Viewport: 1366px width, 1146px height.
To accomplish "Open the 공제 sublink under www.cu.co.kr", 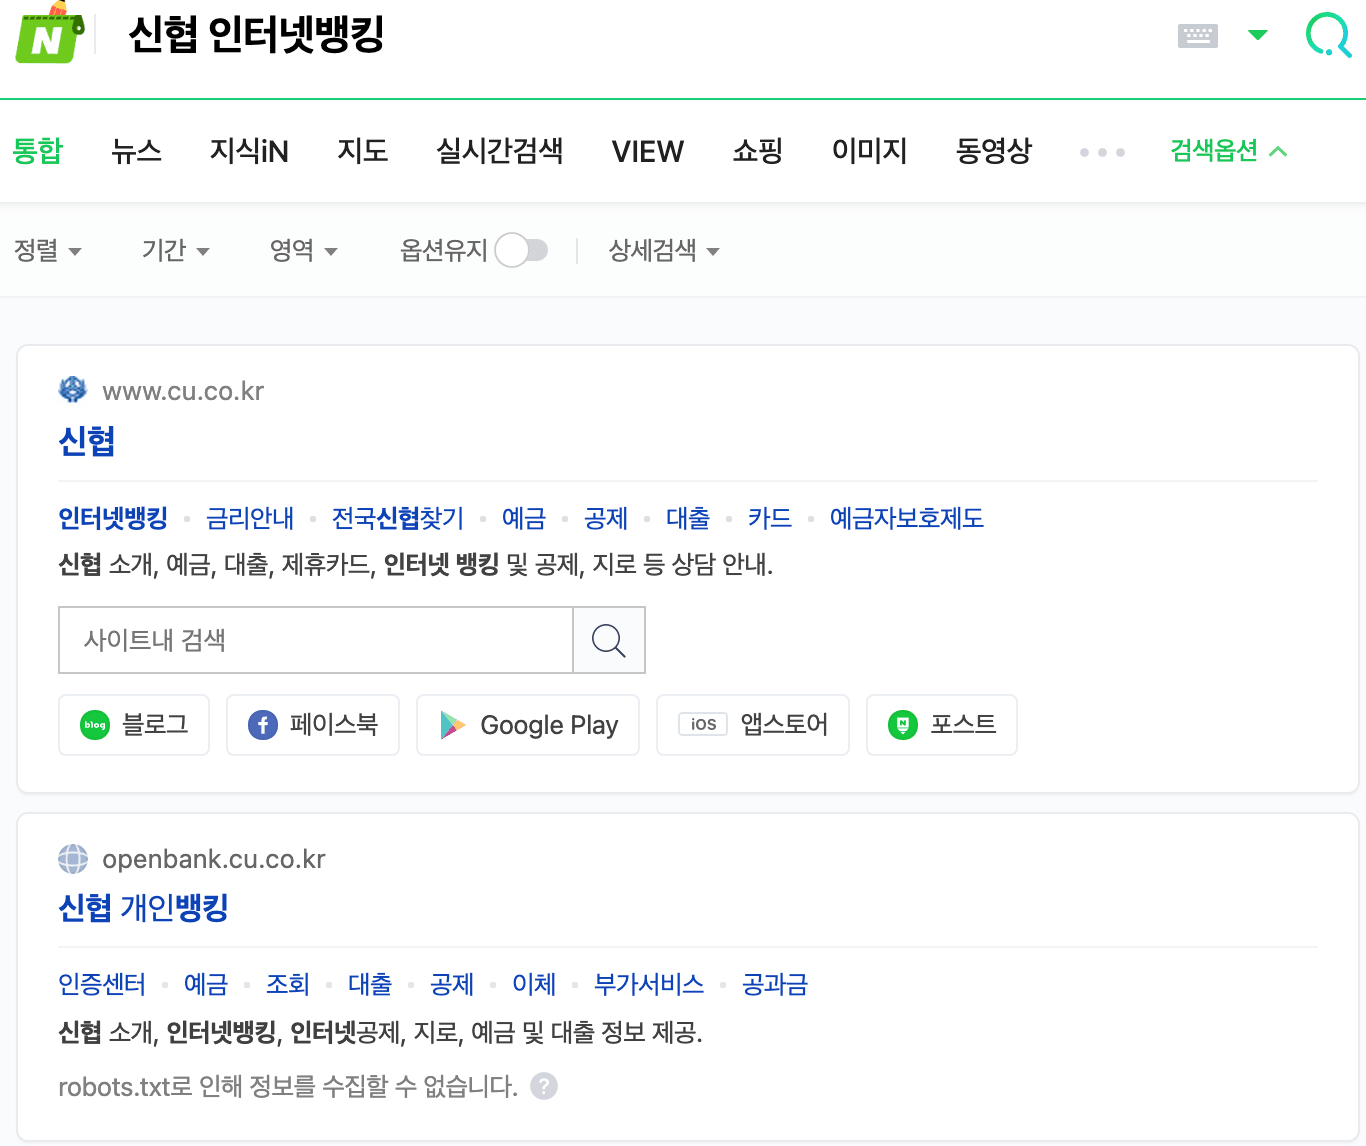I will pos(606,518).
